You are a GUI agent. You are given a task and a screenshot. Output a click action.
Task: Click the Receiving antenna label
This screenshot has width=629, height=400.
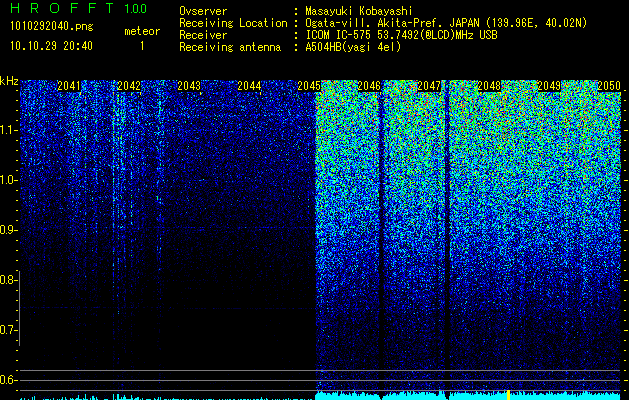[230, 47]
